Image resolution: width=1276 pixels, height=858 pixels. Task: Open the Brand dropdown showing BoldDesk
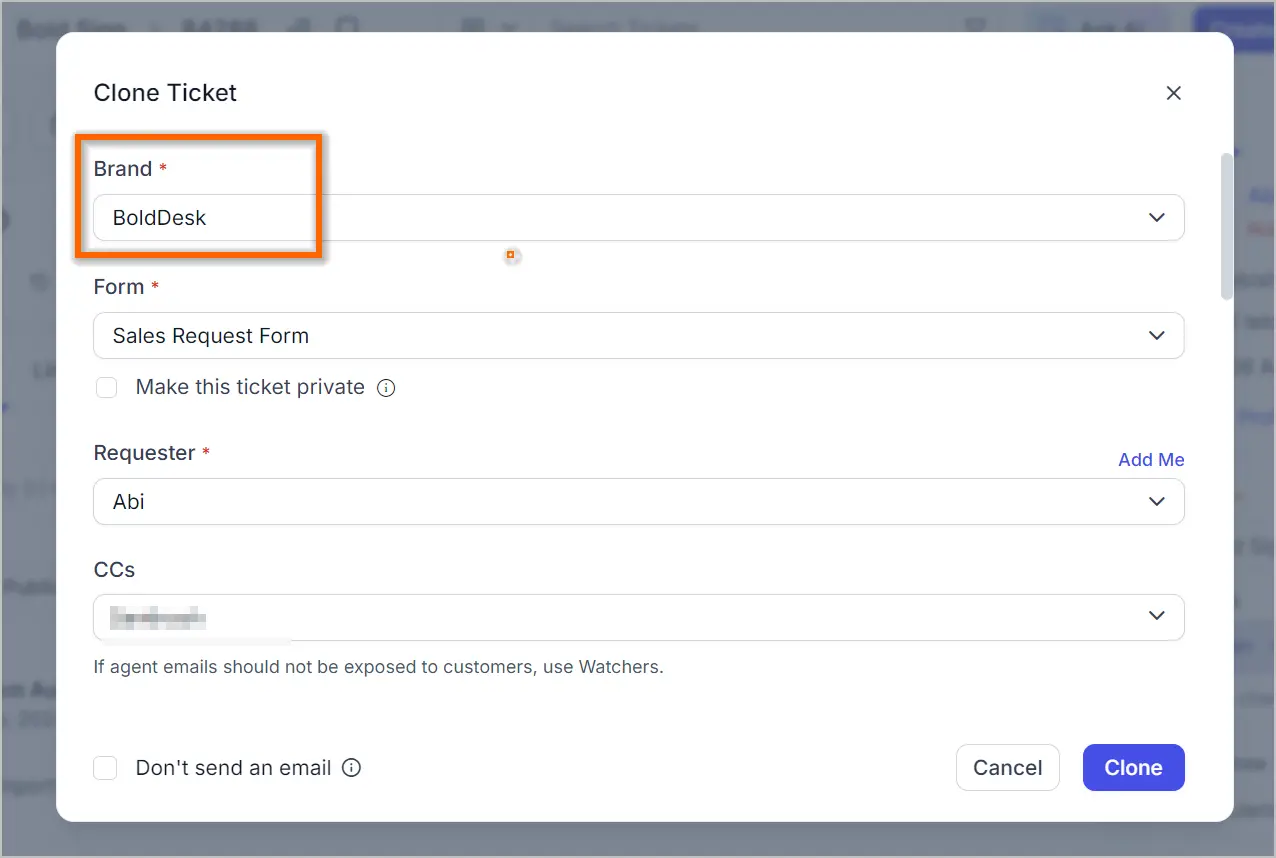click(638, 217)
